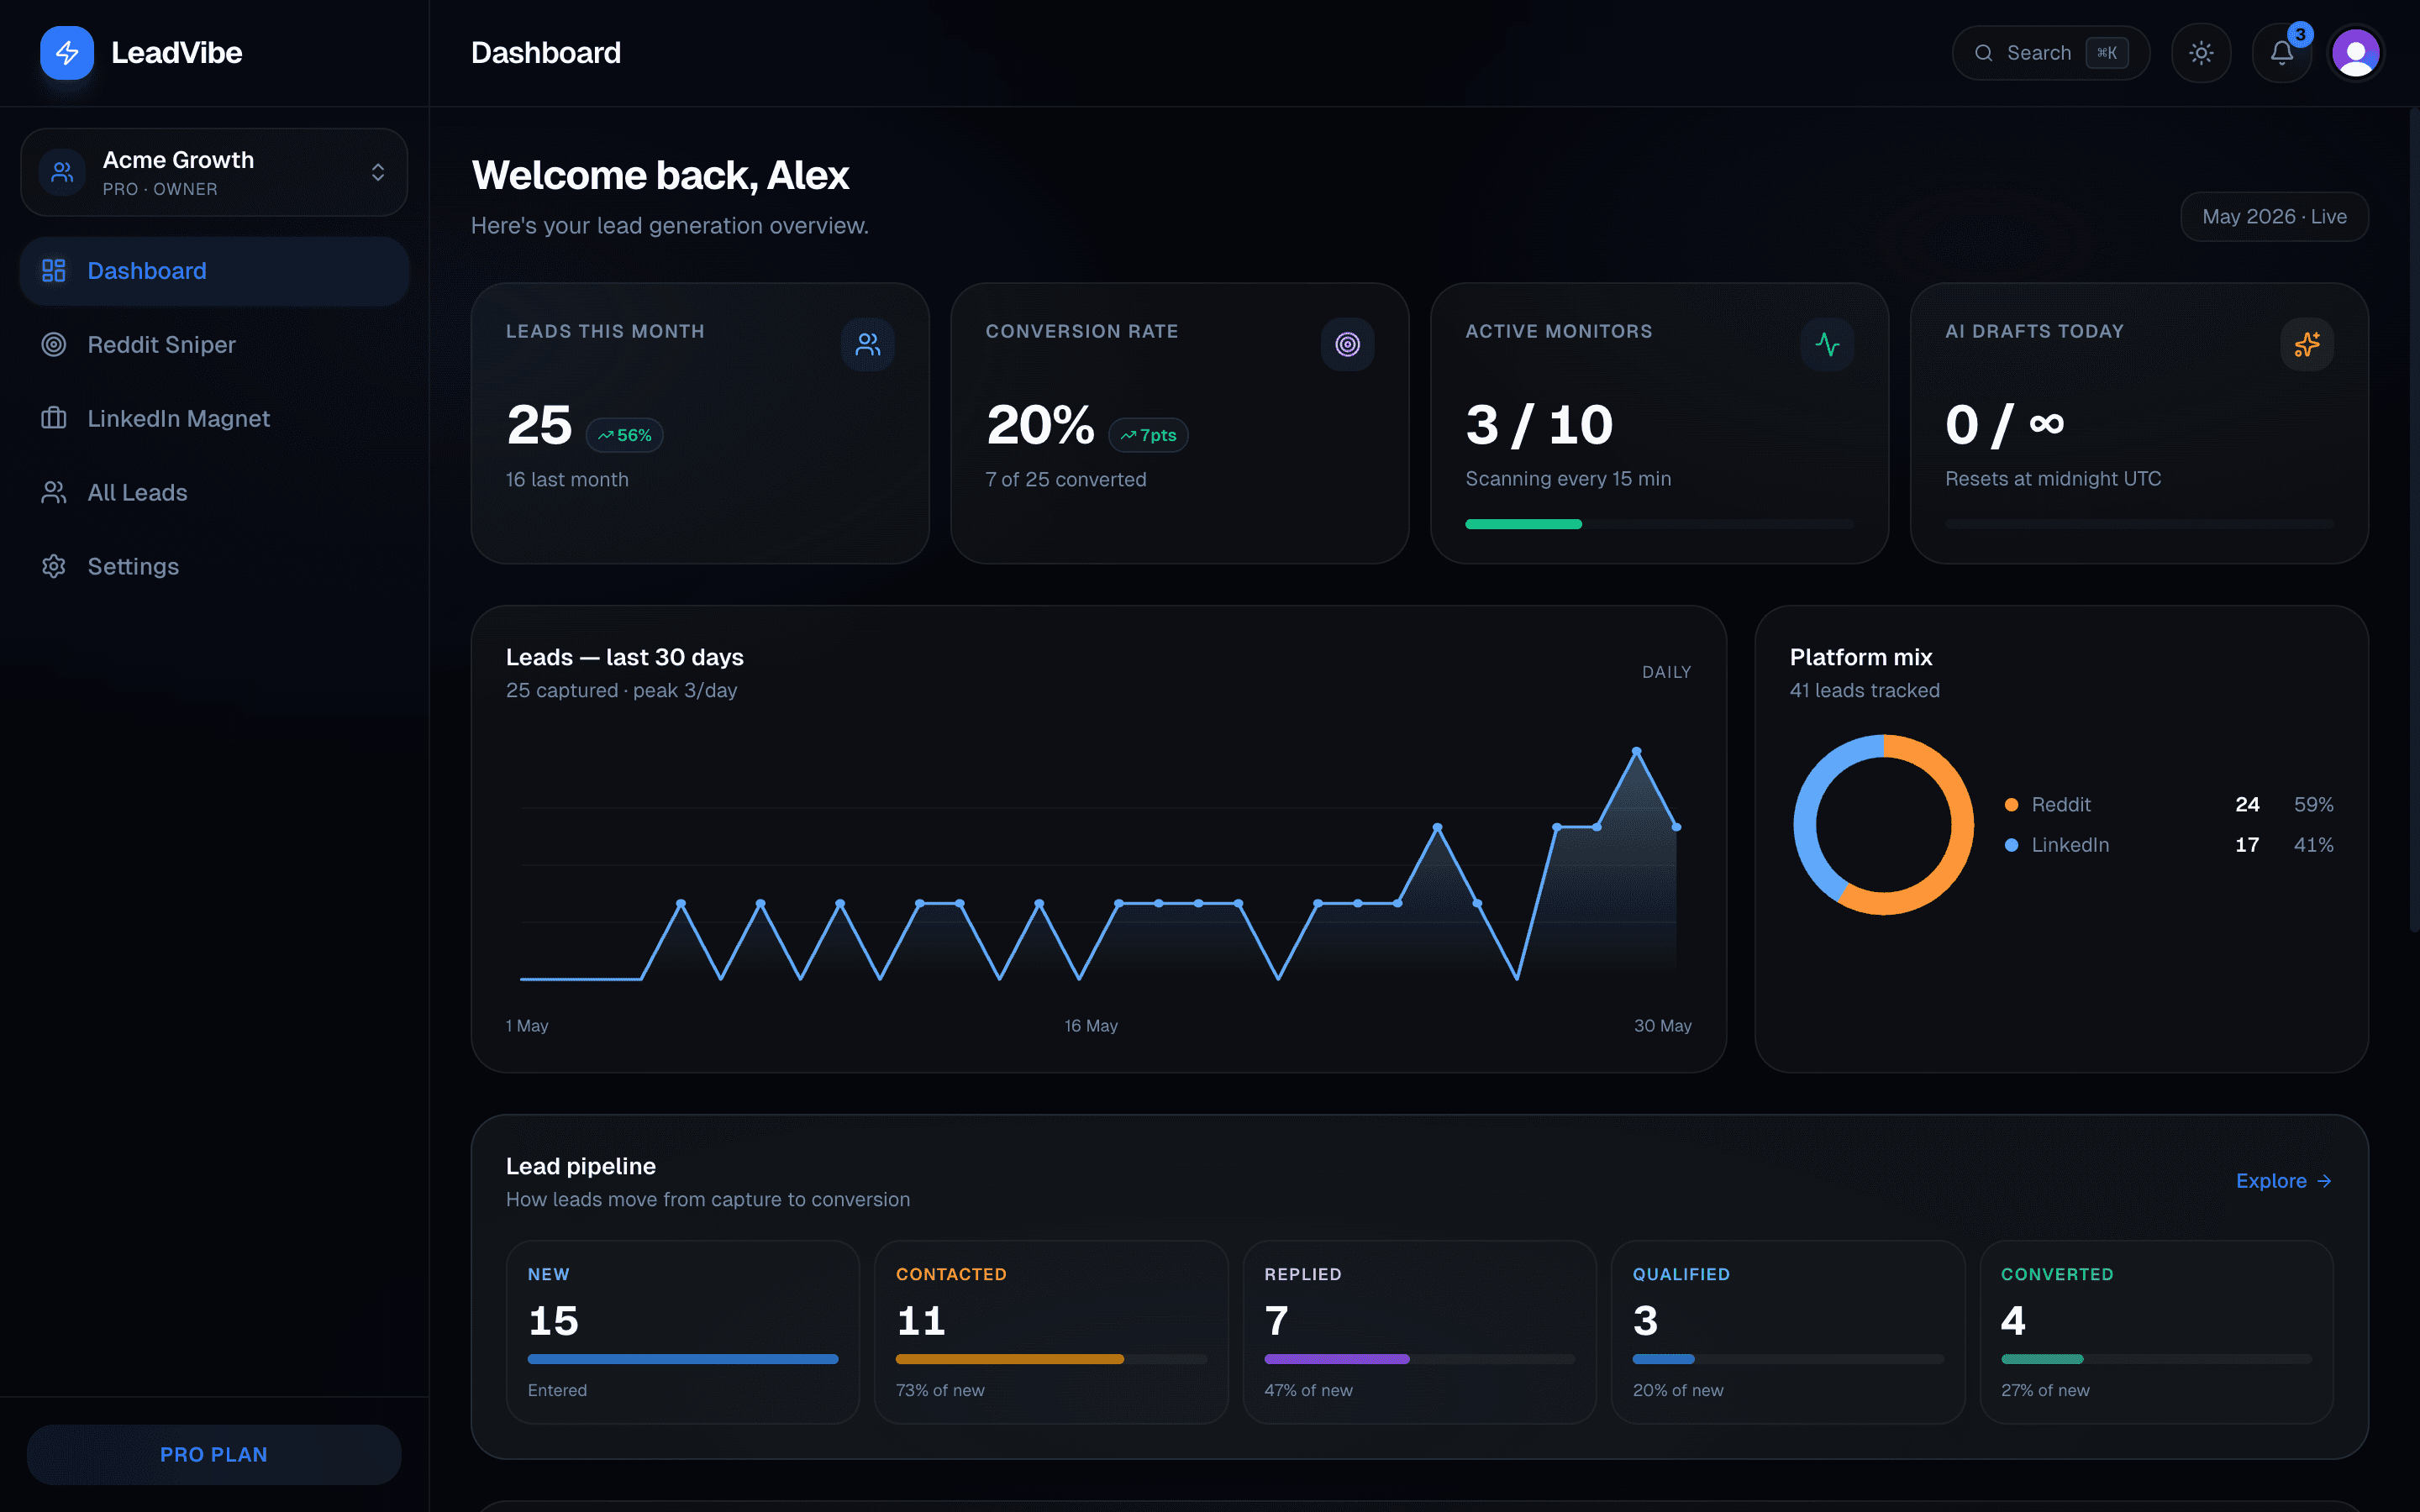This screenshot has height=1512, width=2420.
Task: Click the QUALIFIED pipeline stage card
Action: (1788, 1332)
